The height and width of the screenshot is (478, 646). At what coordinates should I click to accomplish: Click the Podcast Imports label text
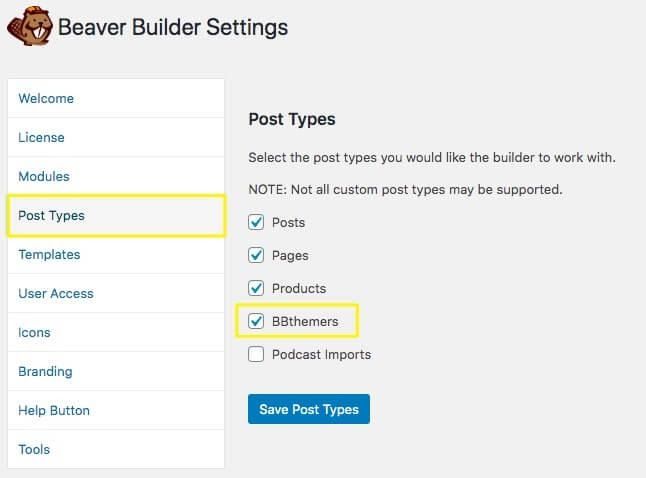click(x=321, y=354)
